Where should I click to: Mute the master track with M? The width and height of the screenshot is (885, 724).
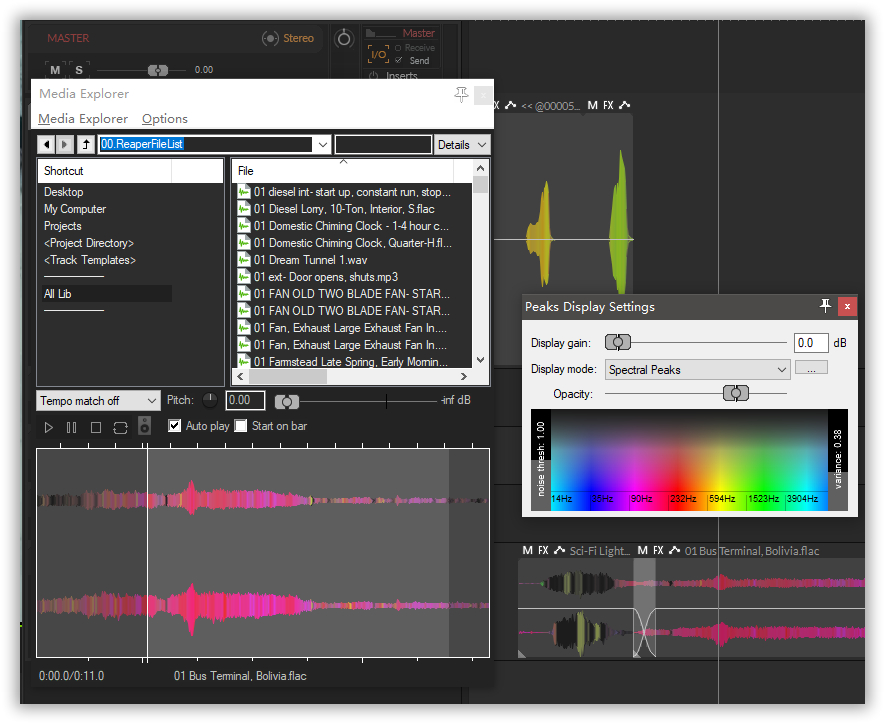coord(55,70)
